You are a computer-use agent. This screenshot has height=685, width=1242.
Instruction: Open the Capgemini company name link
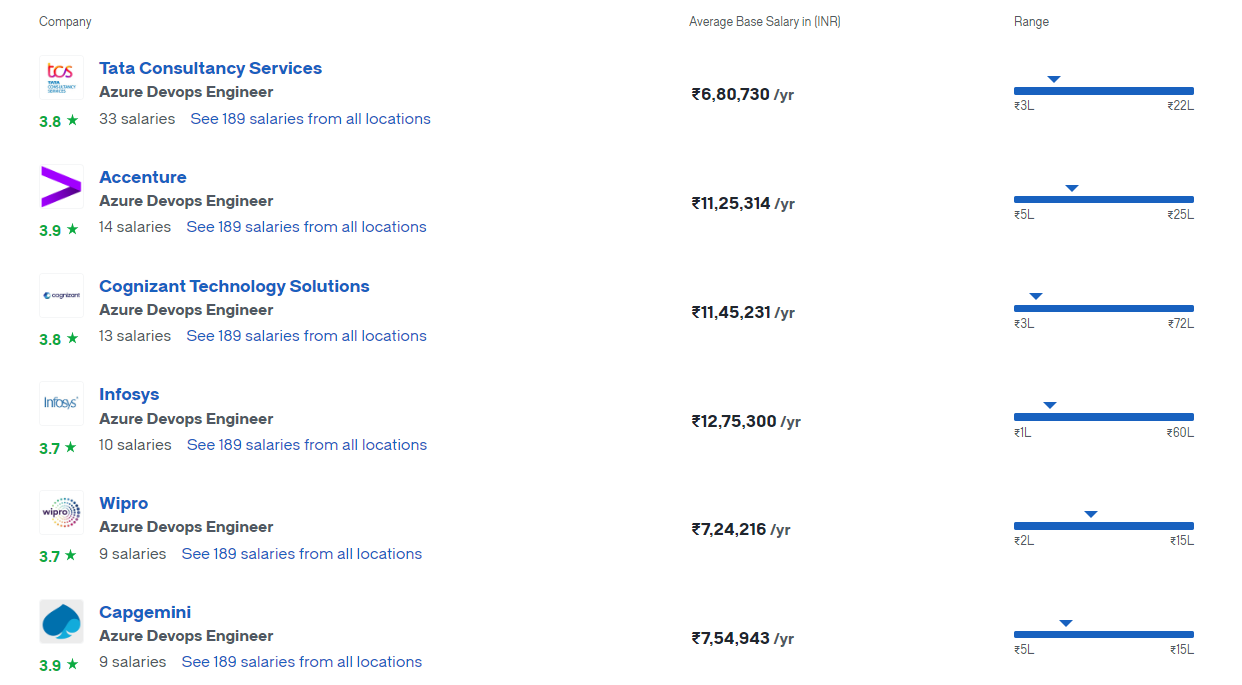(145, 612)
